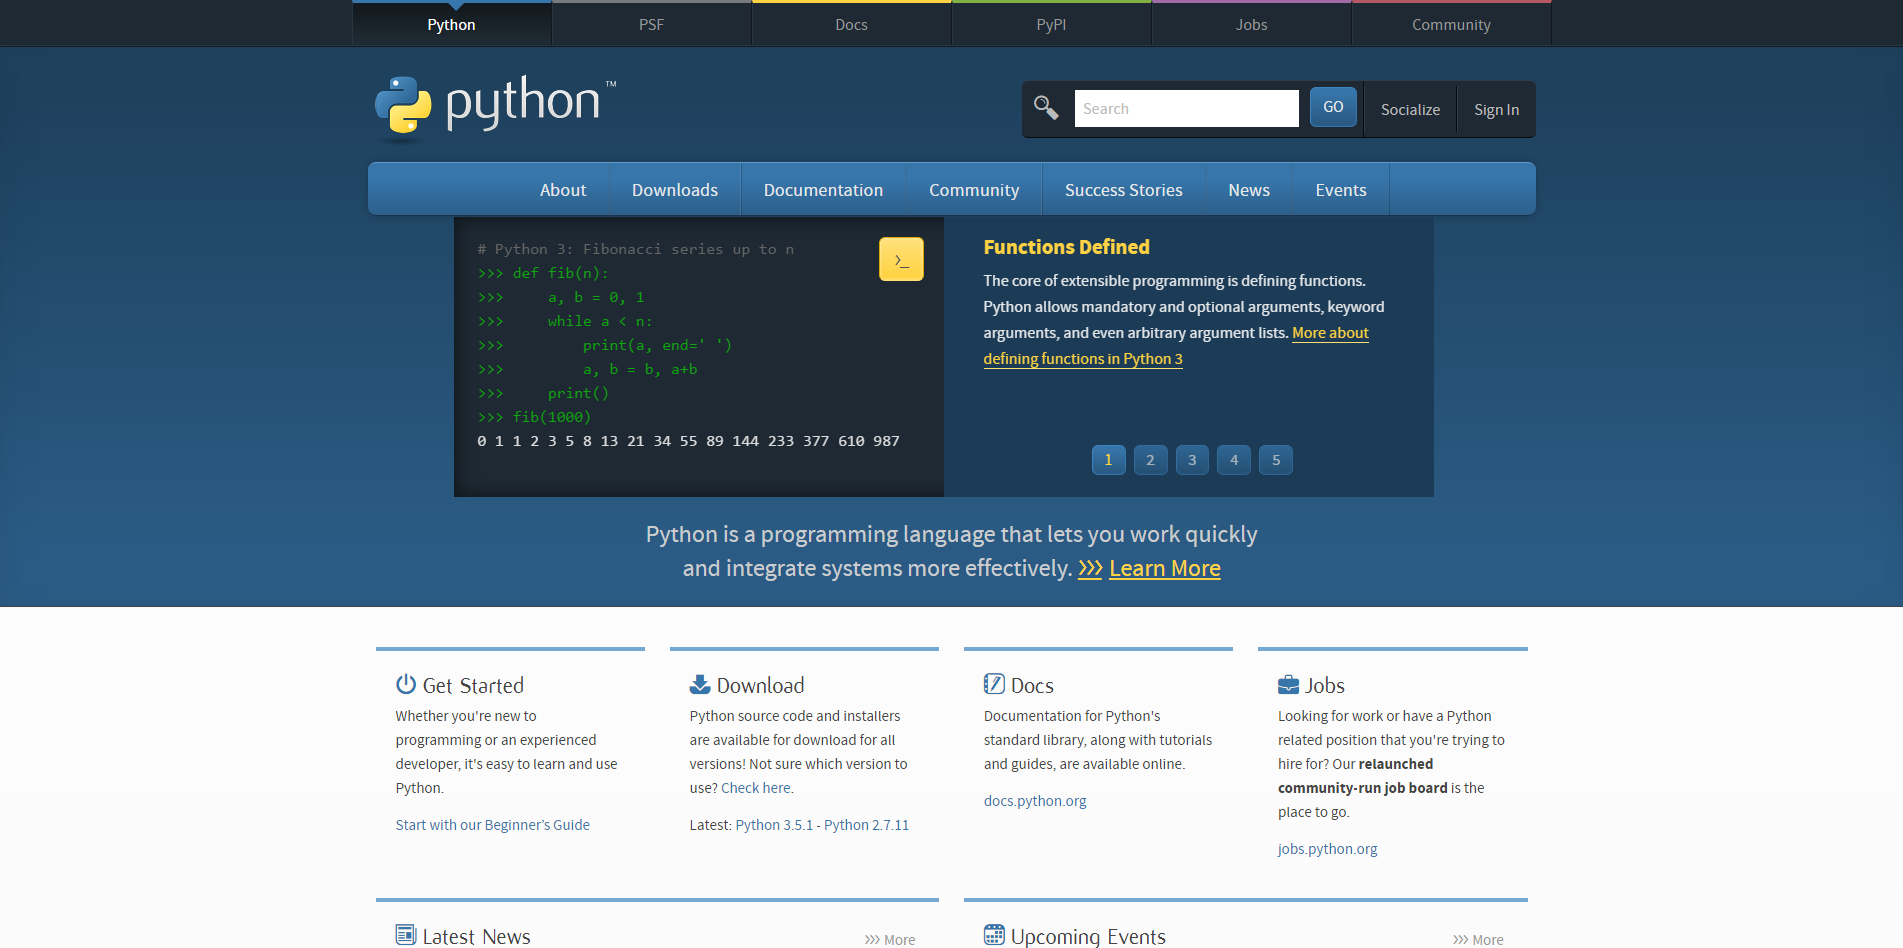1903x948 pixels.
Task: Select slide 5 in the code carousel
Action: tap(1276, 460)
